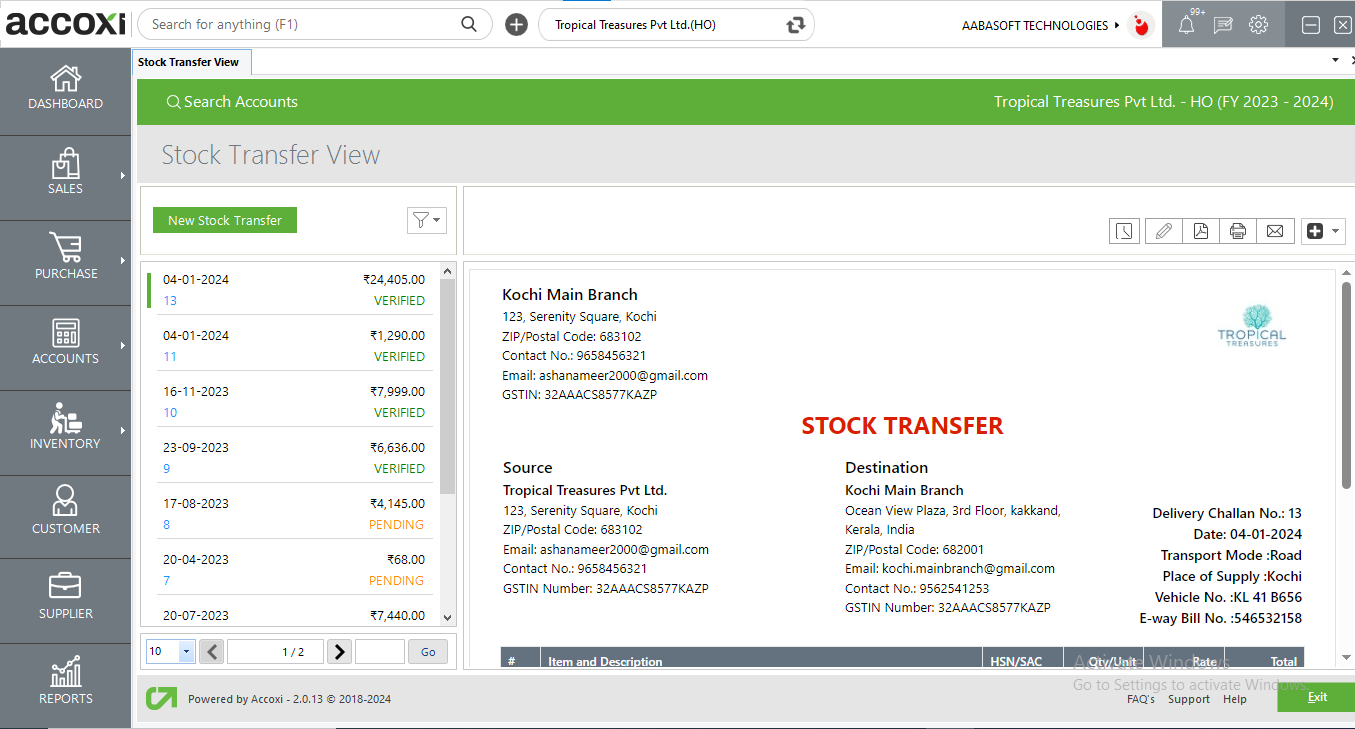
Task: Print the stock transfer document
Action: pos(1237,230)
